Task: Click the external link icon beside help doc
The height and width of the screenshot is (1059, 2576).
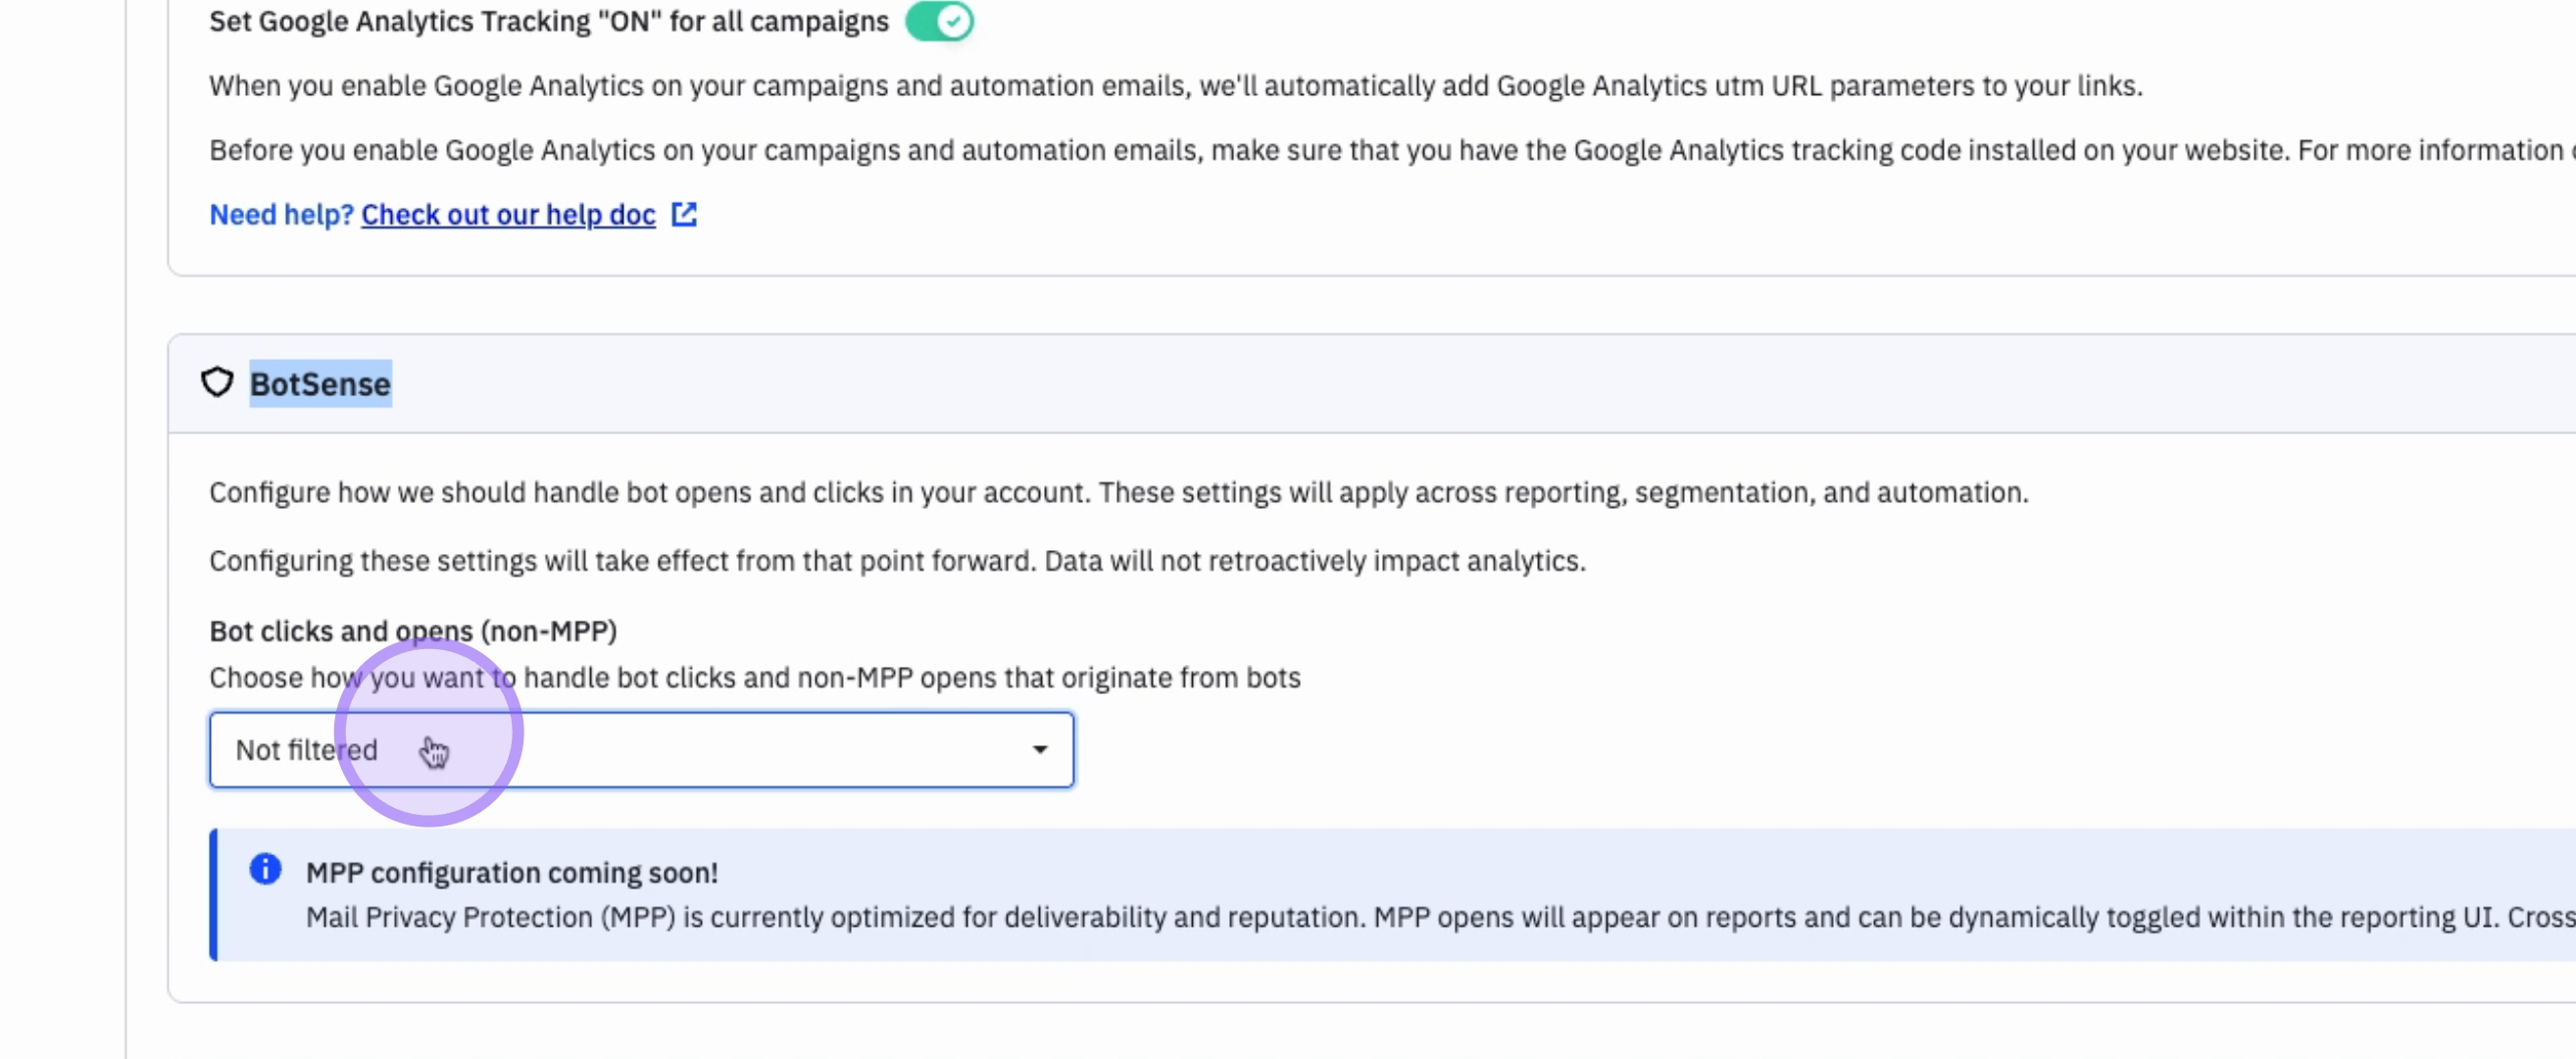Action: (x=684, y=214)
